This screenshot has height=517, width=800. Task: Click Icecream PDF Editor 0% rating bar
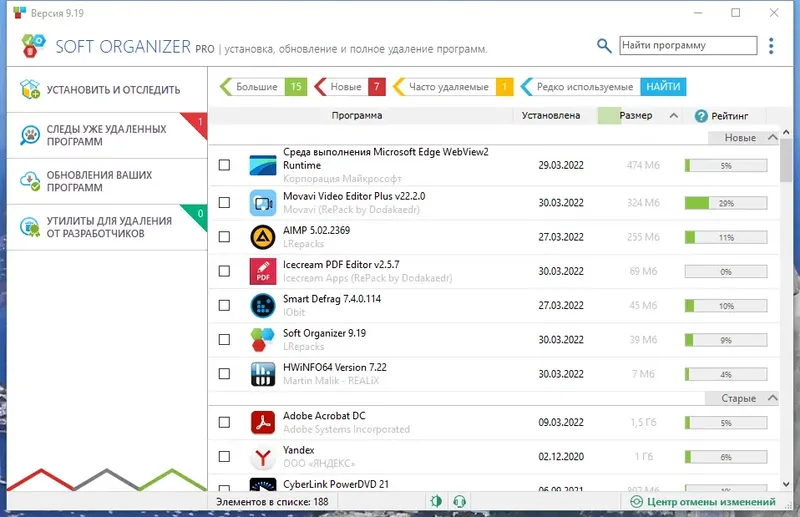[x=726, y=272]
